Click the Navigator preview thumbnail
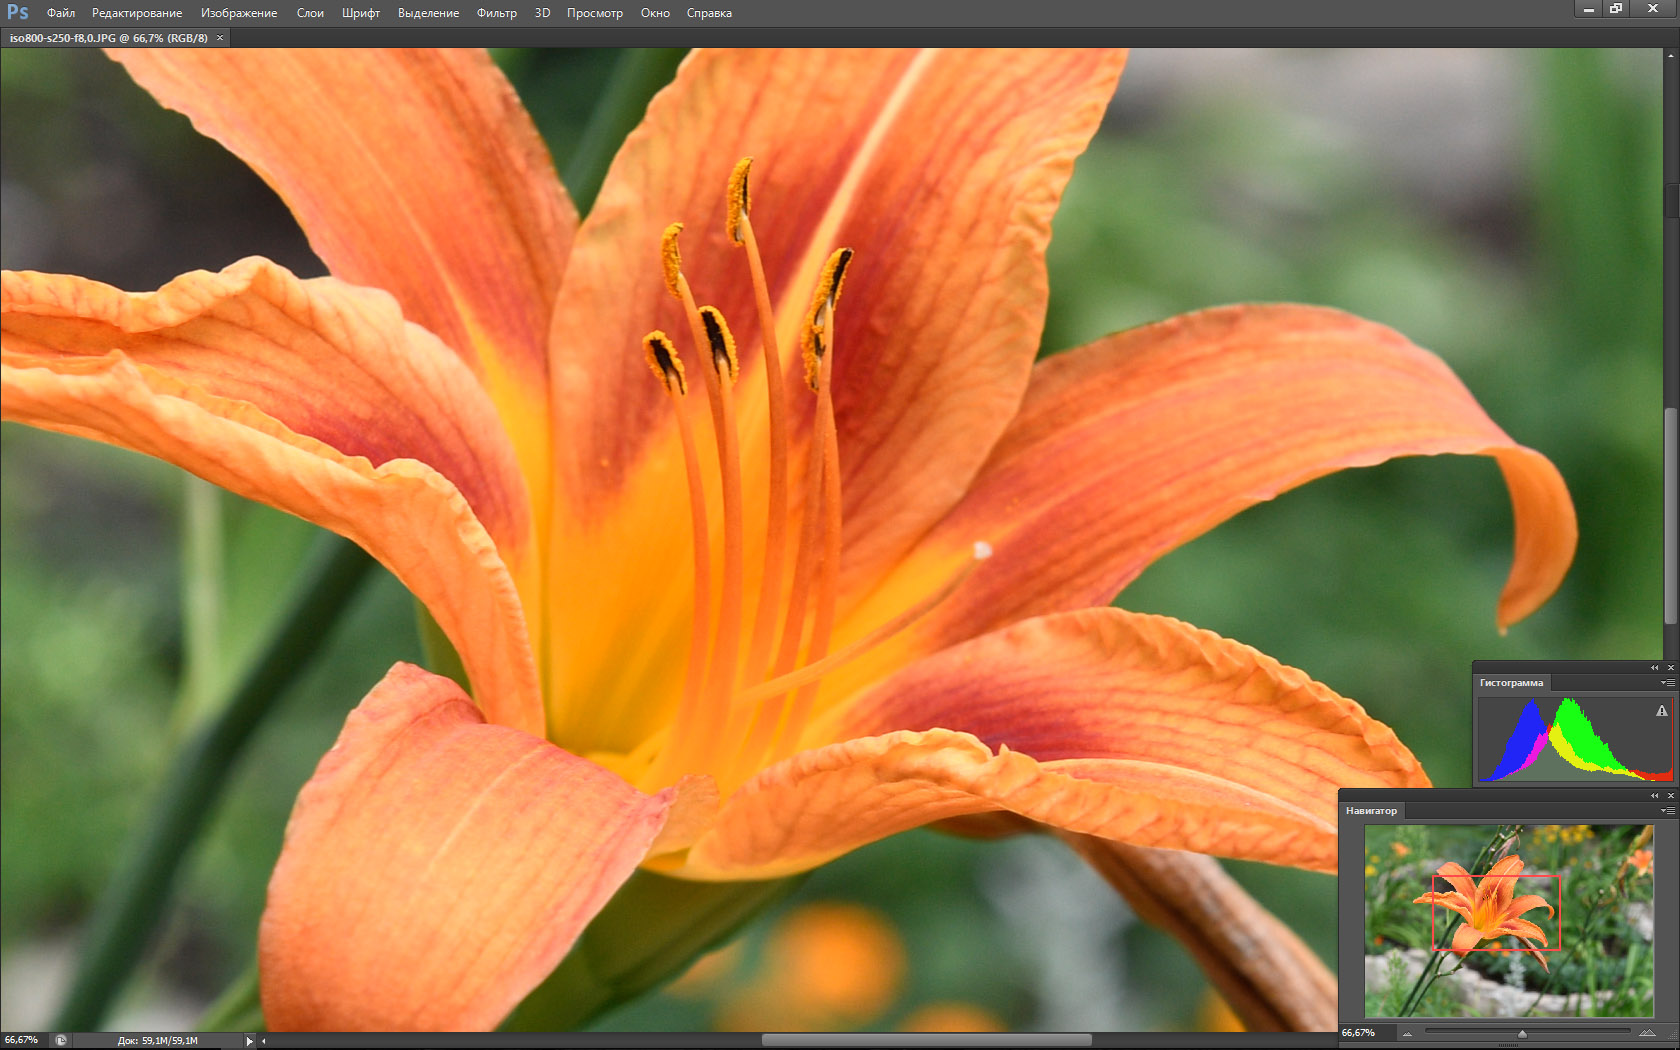The height and width of the screenshot is (1050, 1680). [x=1509, y=921]
